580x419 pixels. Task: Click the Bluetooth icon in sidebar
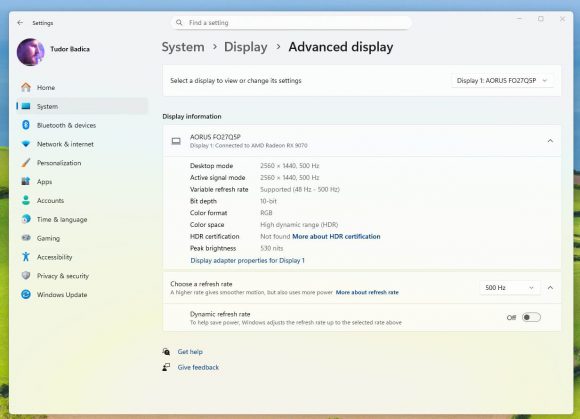26,125
